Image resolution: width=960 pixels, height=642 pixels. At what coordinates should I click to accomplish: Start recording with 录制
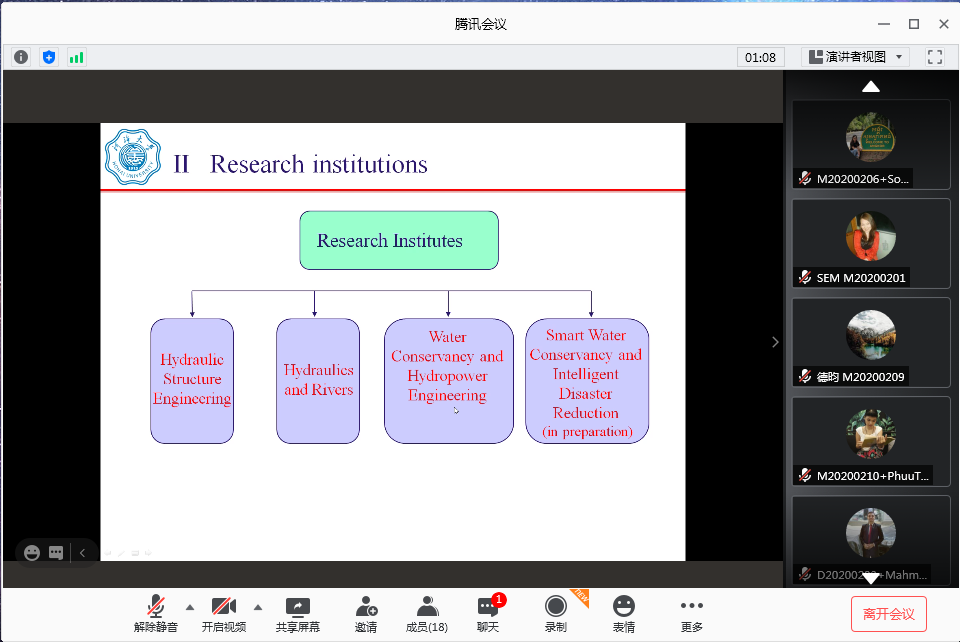coord(556,613)
